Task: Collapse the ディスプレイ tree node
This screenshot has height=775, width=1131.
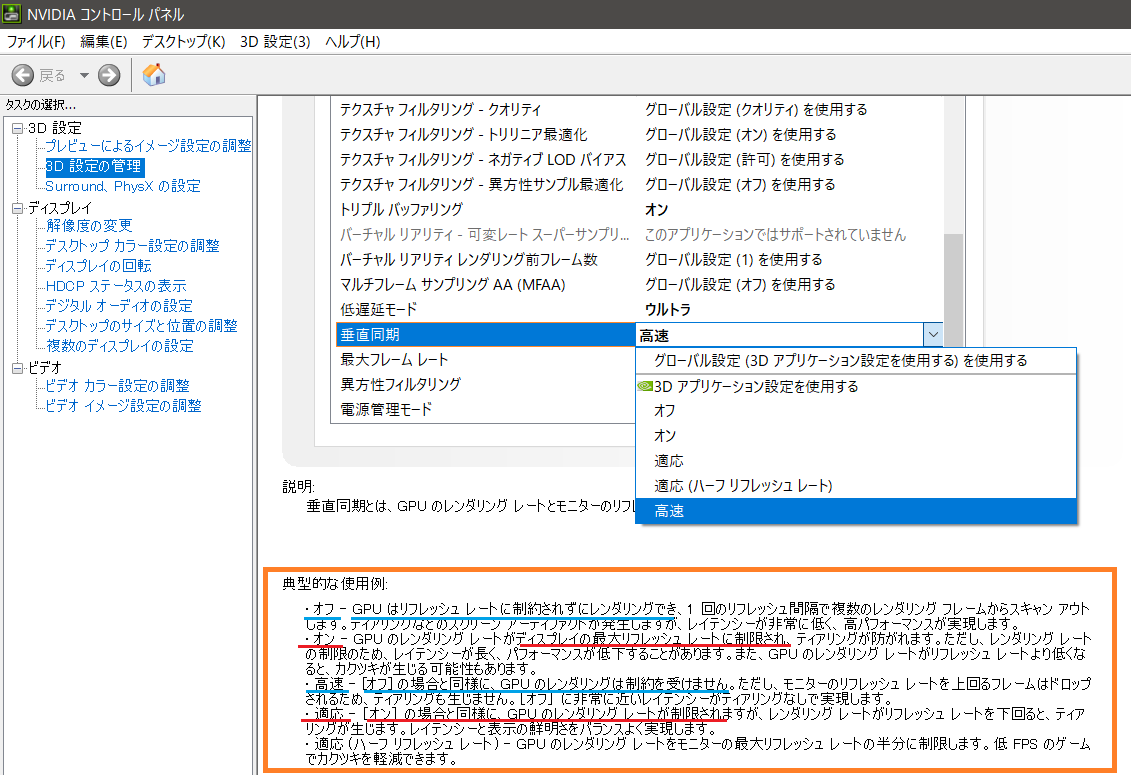Action: click(17, 209)
